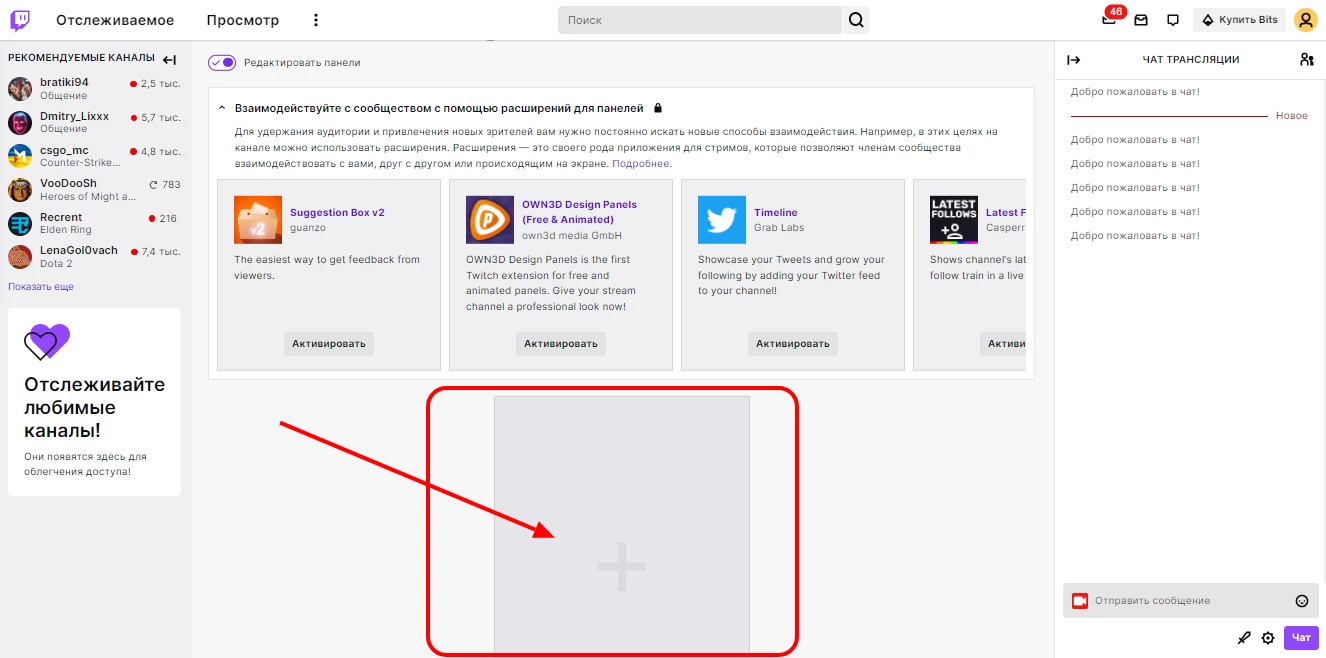The width and height of the screenshot is (1326, 658).
Task: Open the Twitch home logo
Action: click(x=20, y=20)
